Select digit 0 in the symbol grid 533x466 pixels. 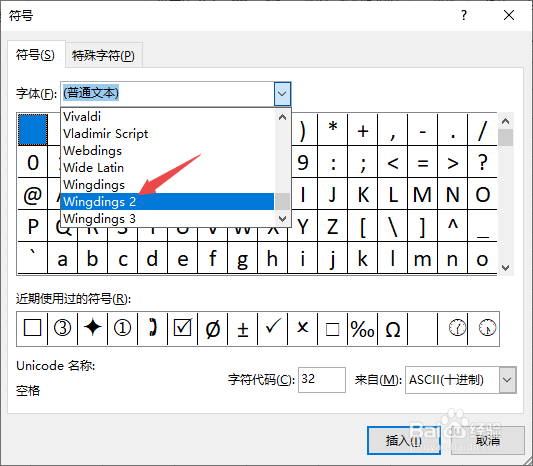(x=33, y=162)
